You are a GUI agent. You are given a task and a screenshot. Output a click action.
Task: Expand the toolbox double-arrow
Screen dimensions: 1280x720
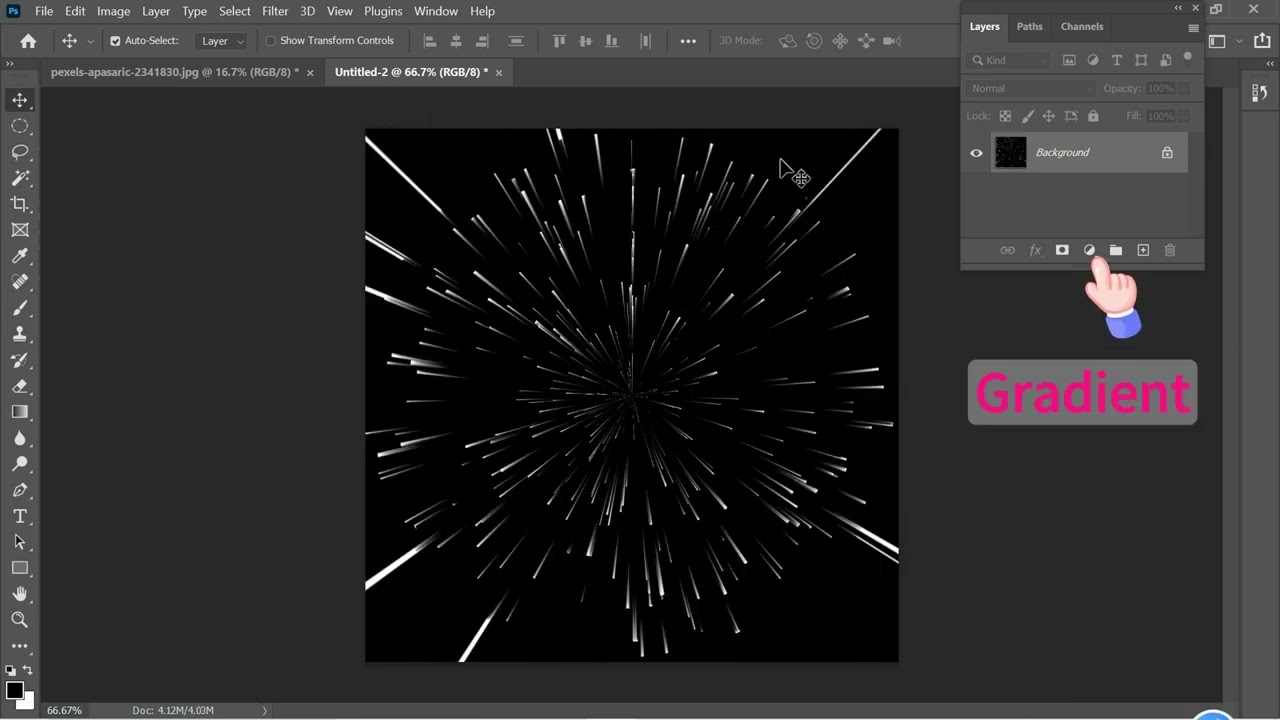(x=10, y=64)
